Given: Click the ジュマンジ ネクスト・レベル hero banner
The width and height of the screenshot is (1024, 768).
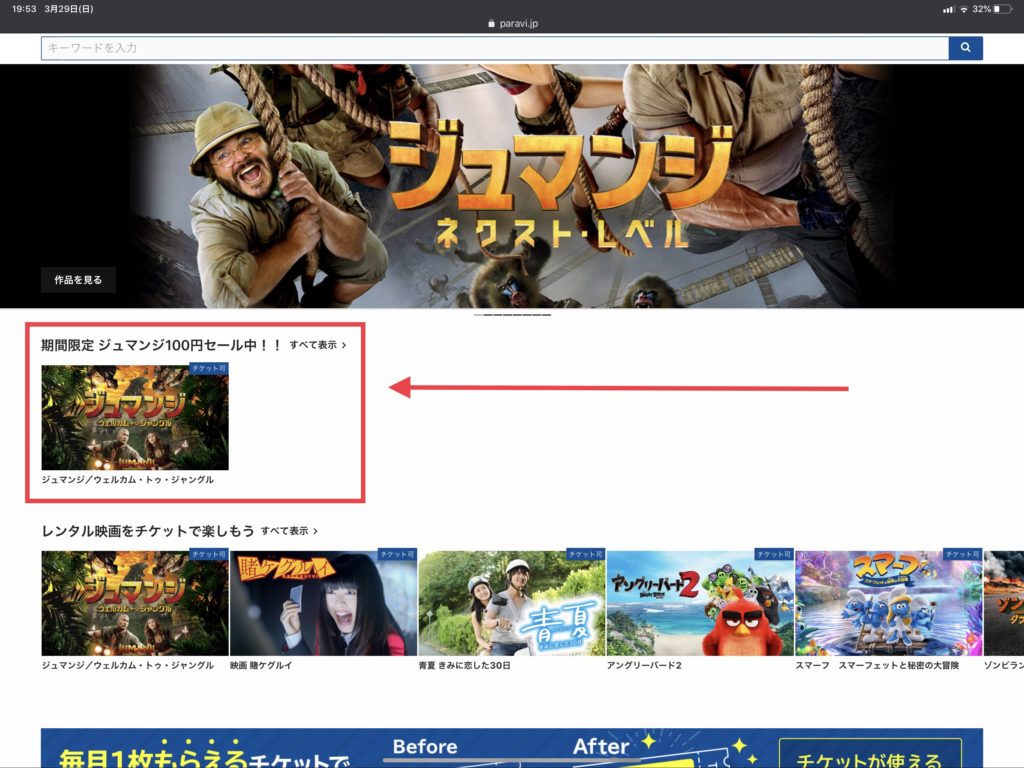Looking at the screenshot, I should coord(512,185).
